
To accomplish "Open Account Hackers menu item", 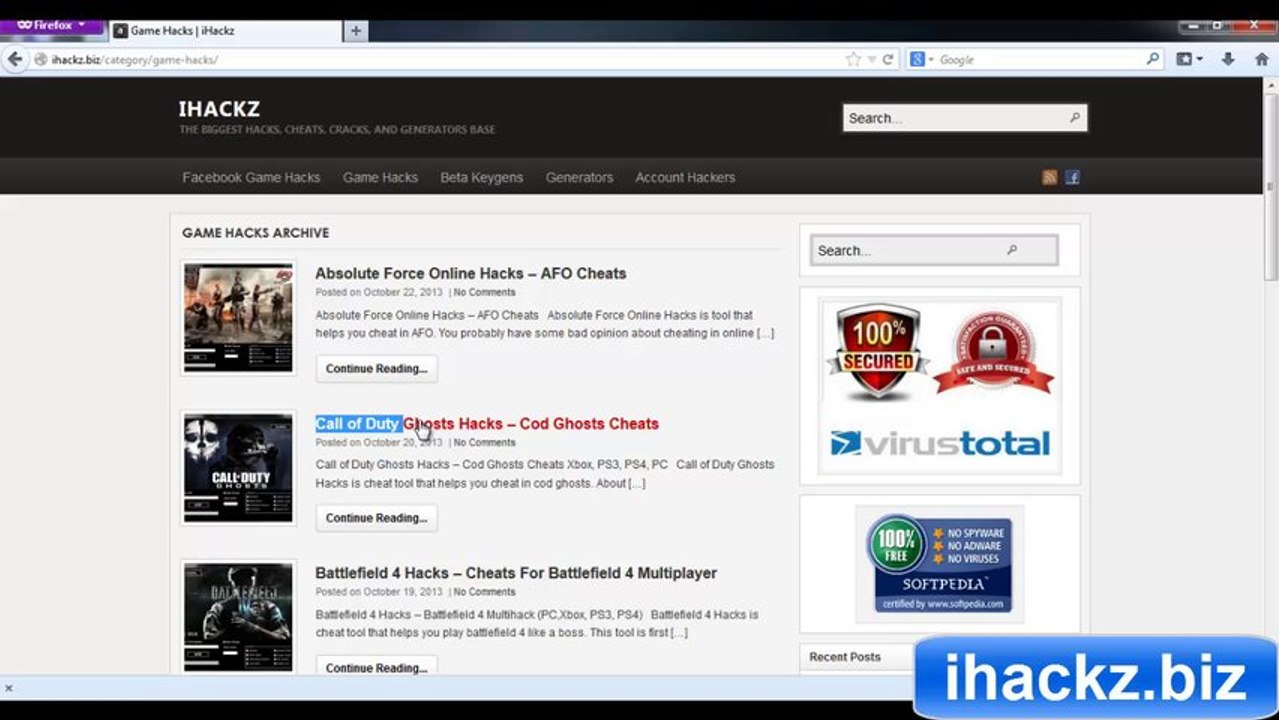I will (x=685, y=177).
